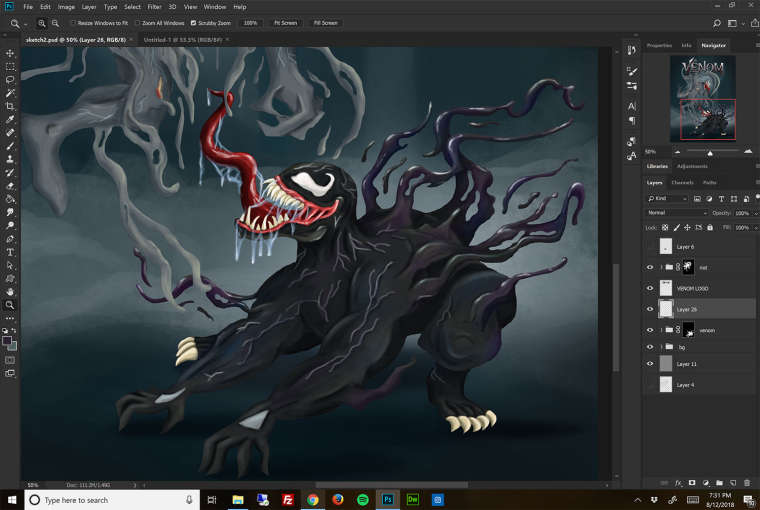Viewport: 760px width, 510px height.
Task: Show Layer 4 visibility
Action: 650,385
